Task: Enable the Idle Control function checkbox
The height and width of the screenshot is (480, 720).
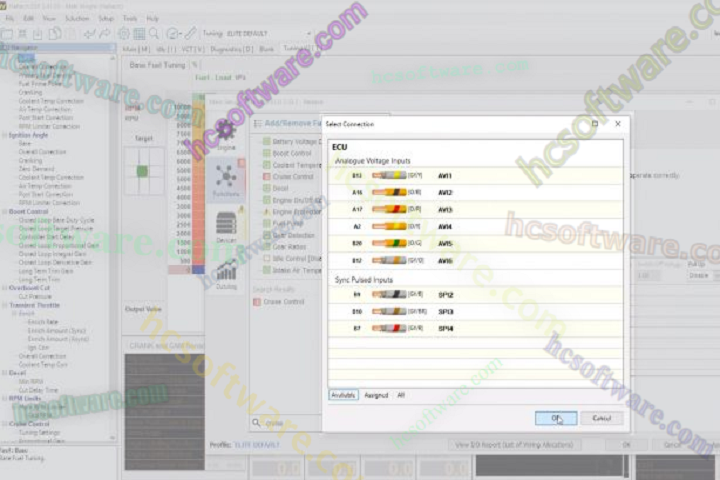Action: (266, 259)
